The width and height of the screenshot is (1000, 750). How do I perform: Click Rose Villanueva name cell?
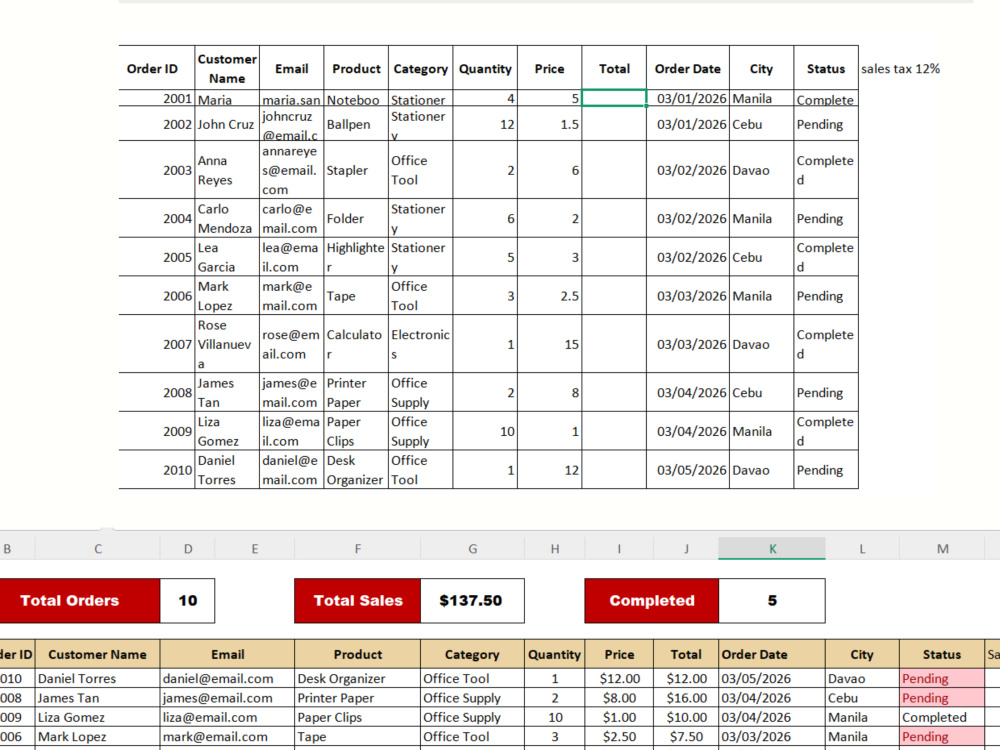coord(227,344)
